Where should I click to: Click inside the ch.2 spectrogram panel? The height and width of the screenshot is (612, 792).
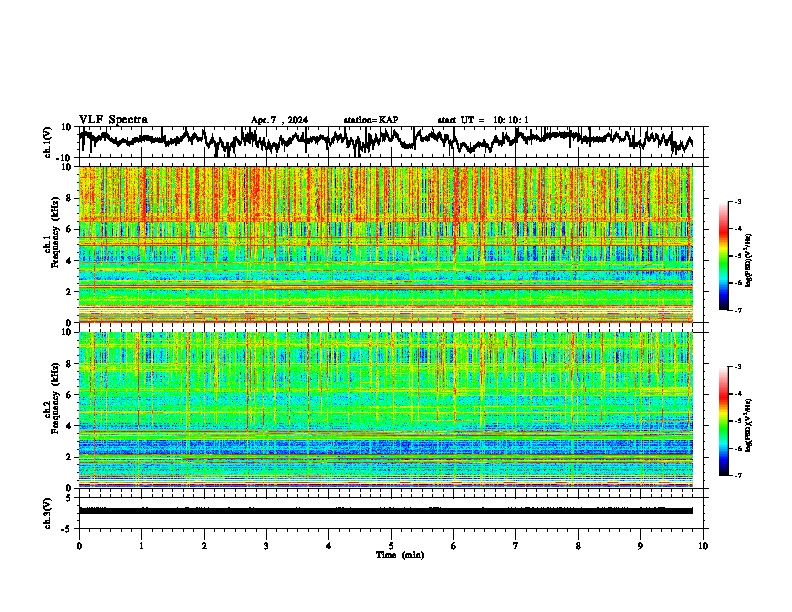(x=386, y=410)
